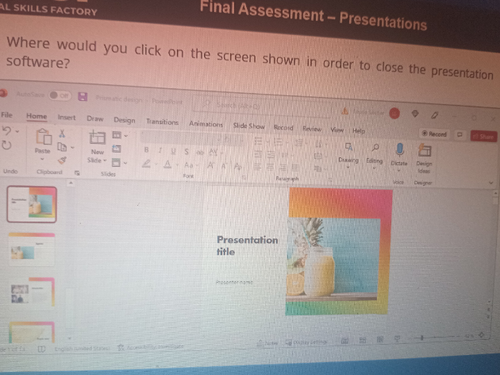500x375 pixels.
Task: Expand the Undo dropdown arrow
Action: 17,131
